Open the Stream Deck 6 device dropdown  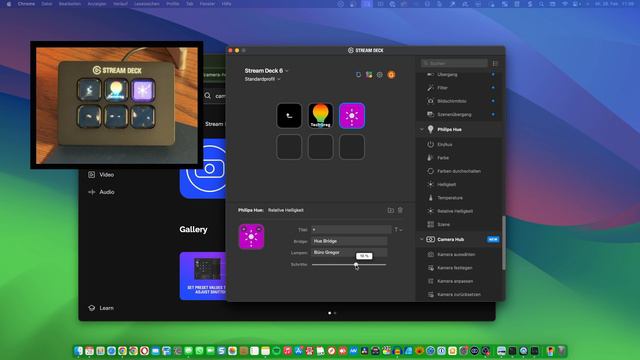tap(267, 71)
